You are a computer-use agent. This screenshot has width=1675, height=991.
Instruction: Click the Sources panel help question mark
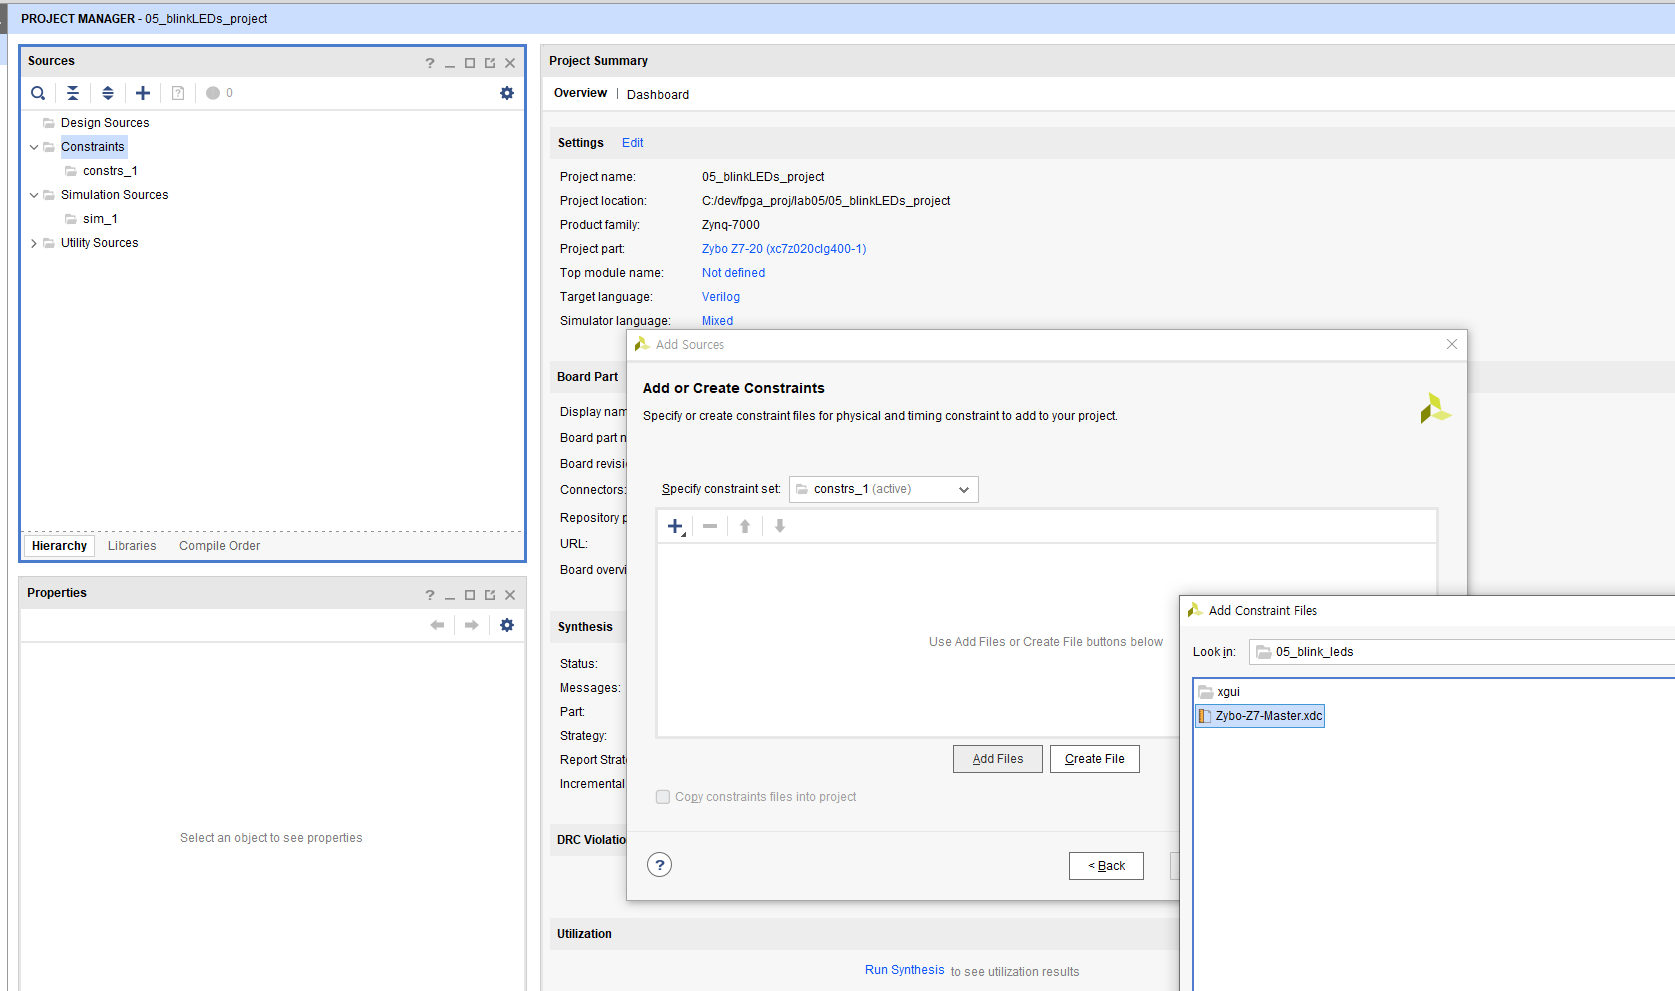tap(430, 62)
